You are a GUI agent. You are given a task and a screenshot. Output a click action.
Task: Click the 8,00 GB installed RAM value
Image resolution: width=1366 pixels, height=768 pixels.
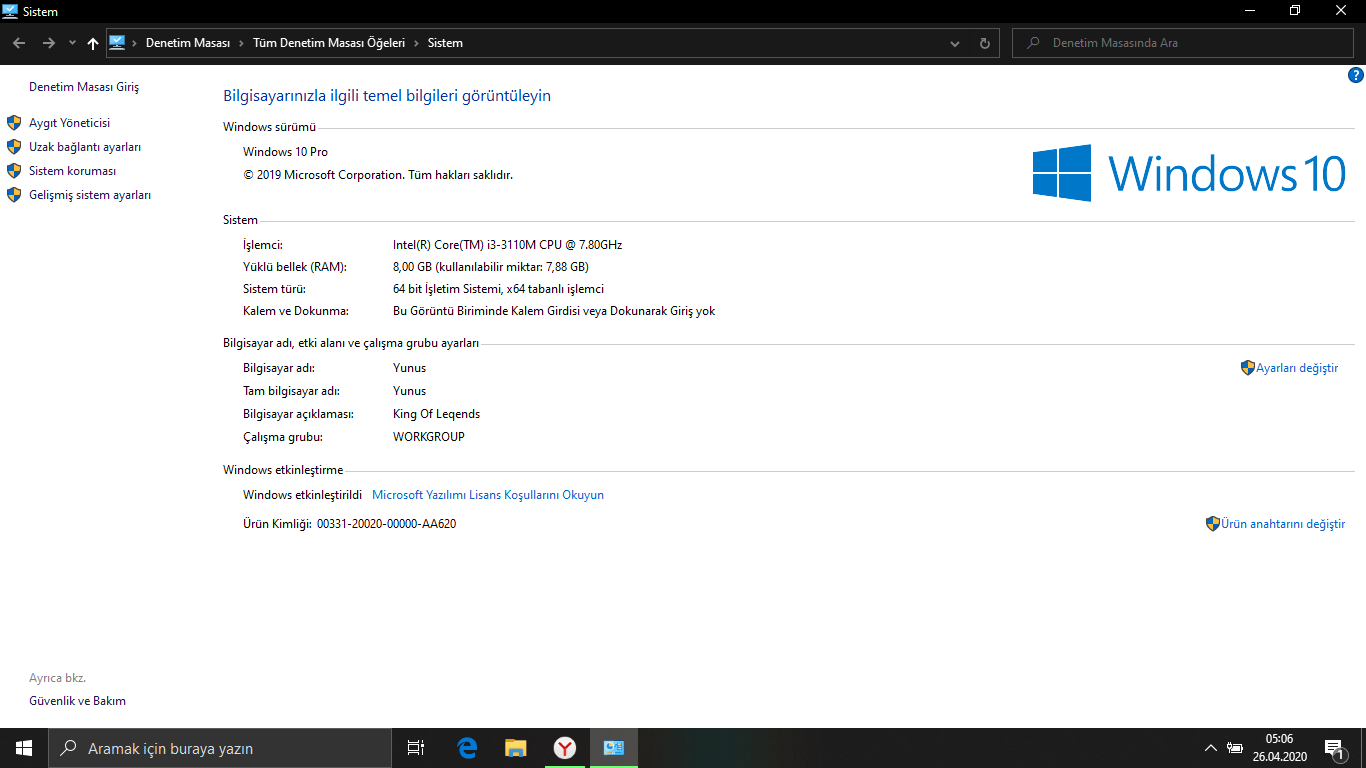[491, 267]
